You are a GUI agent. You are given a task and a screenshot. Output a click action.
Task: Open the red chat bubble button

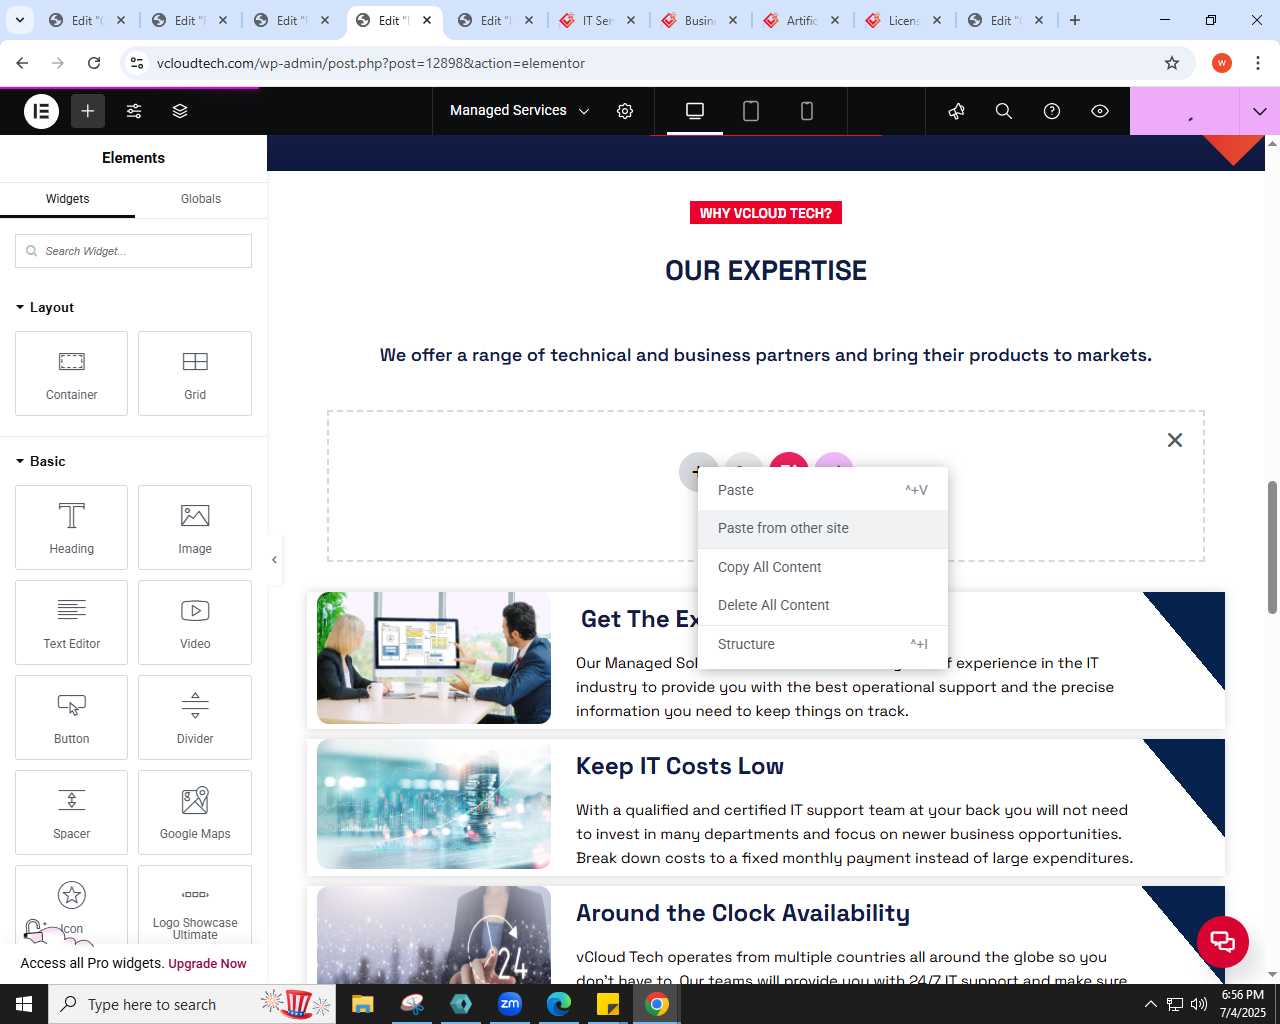pos(1223,941)
